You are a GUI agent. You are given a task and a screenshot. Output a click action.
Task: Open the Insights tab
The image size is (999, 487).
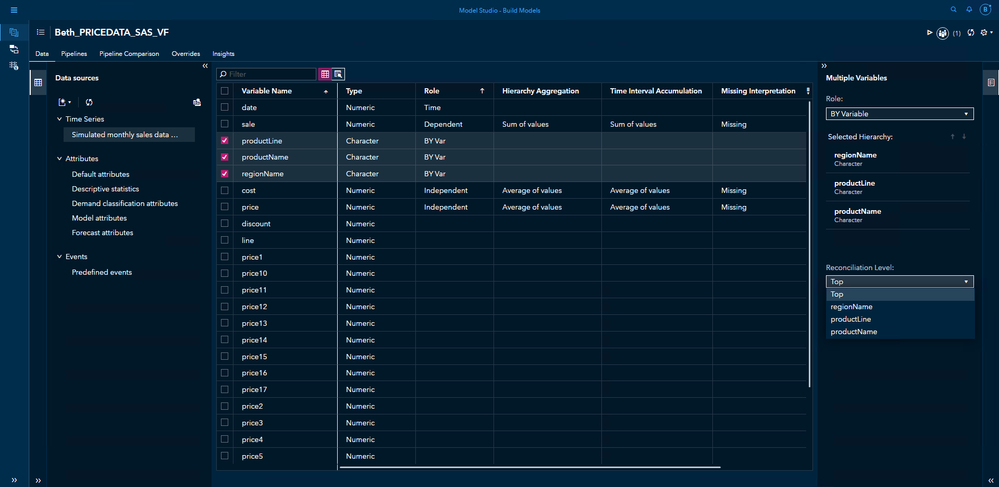(224, 54)
